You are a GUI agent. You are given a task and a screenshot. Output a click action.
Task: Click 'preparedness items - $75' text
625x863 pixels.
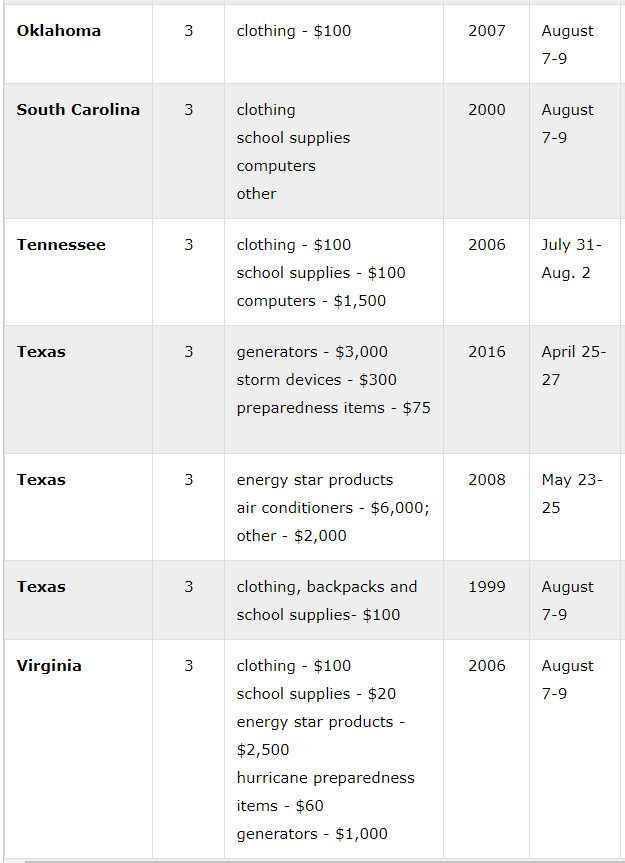tap(333, 408)
